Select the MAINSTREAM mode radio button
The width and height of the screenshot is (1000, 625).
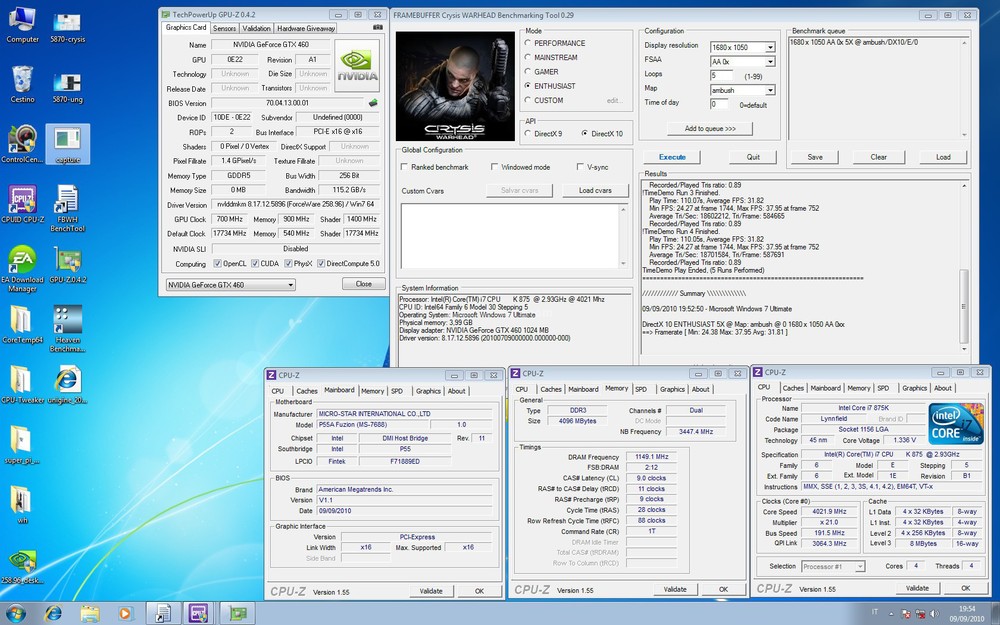point(528,57)
